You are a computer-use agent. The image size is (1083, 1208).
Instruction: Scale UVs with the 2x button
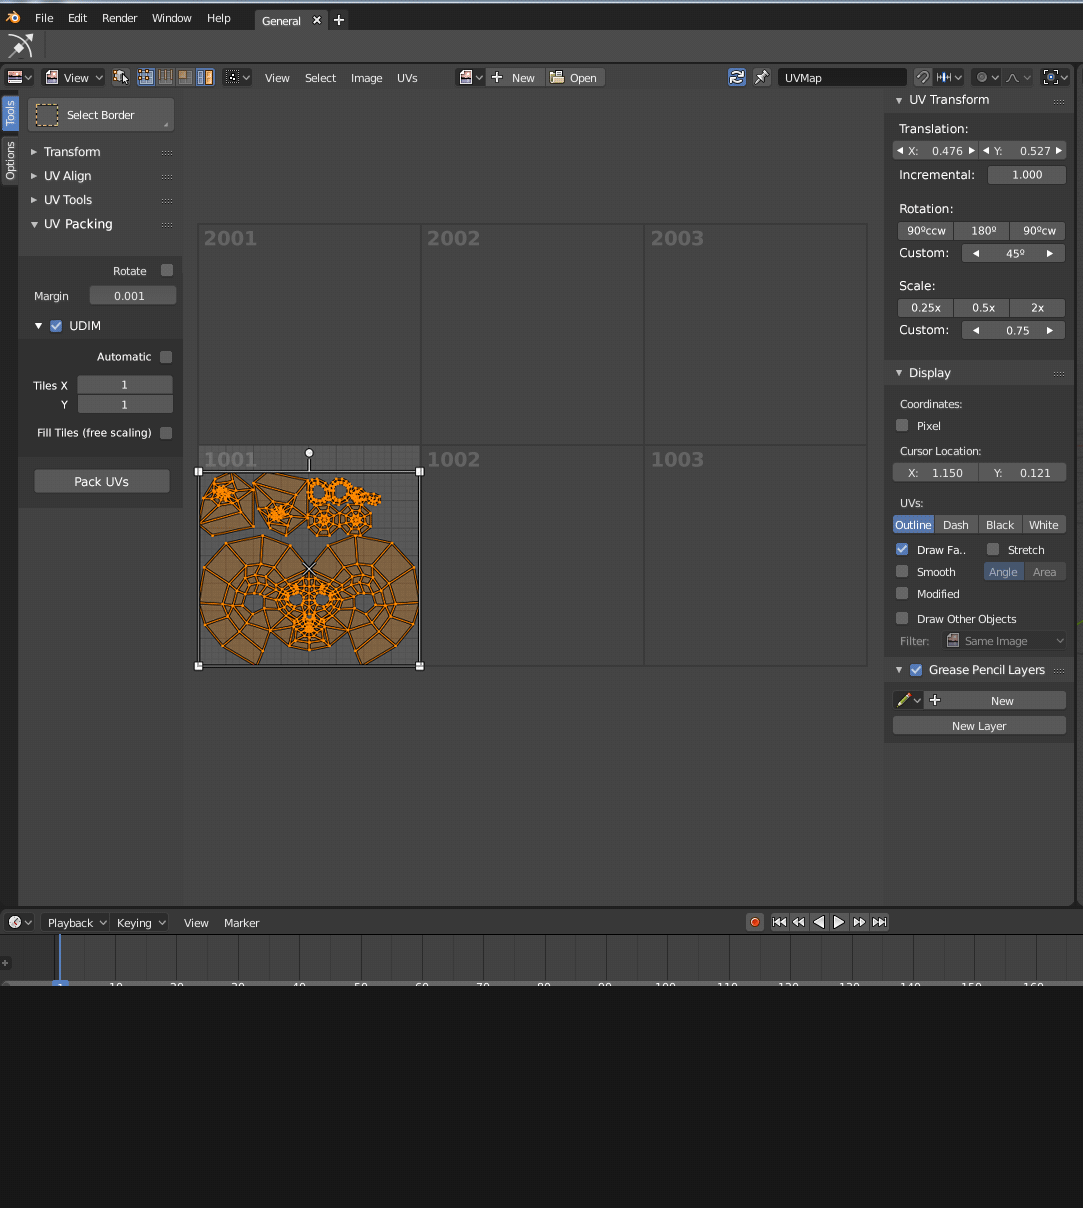coord(1038,307)
